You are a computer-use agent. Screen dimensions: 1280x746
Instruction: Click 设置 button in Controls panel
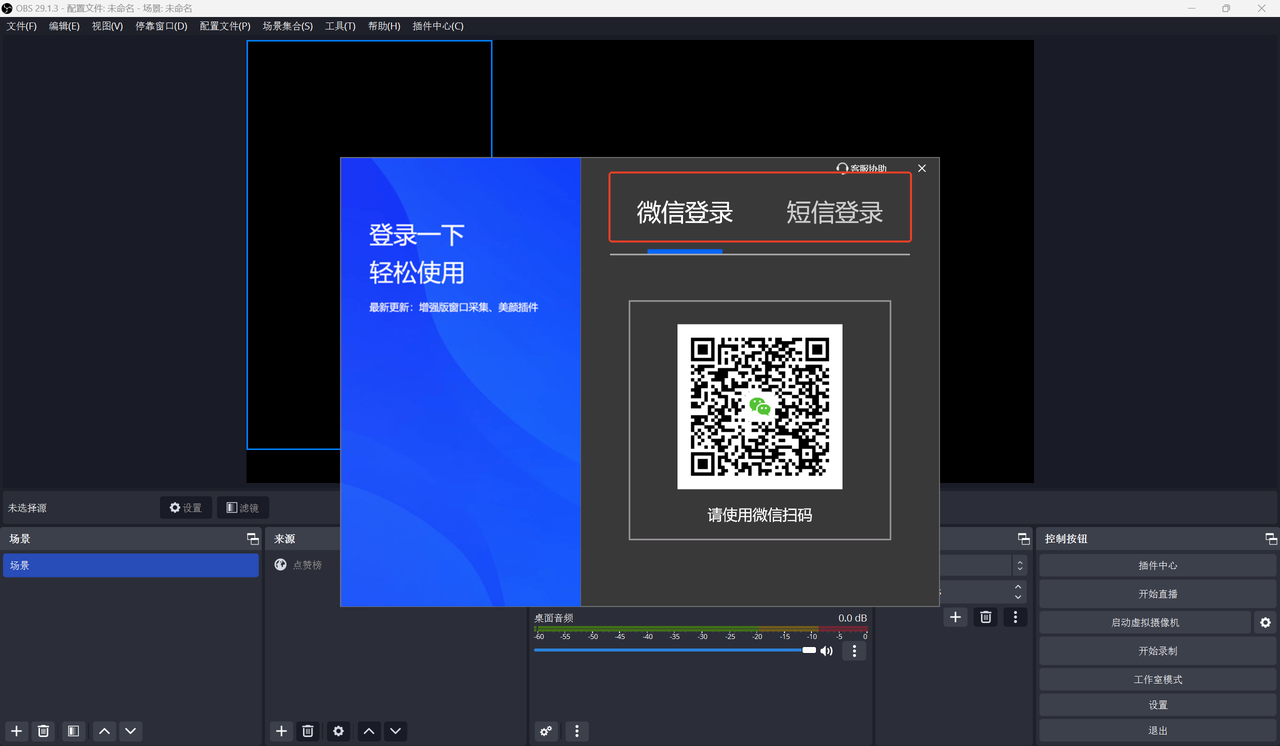1158,705
